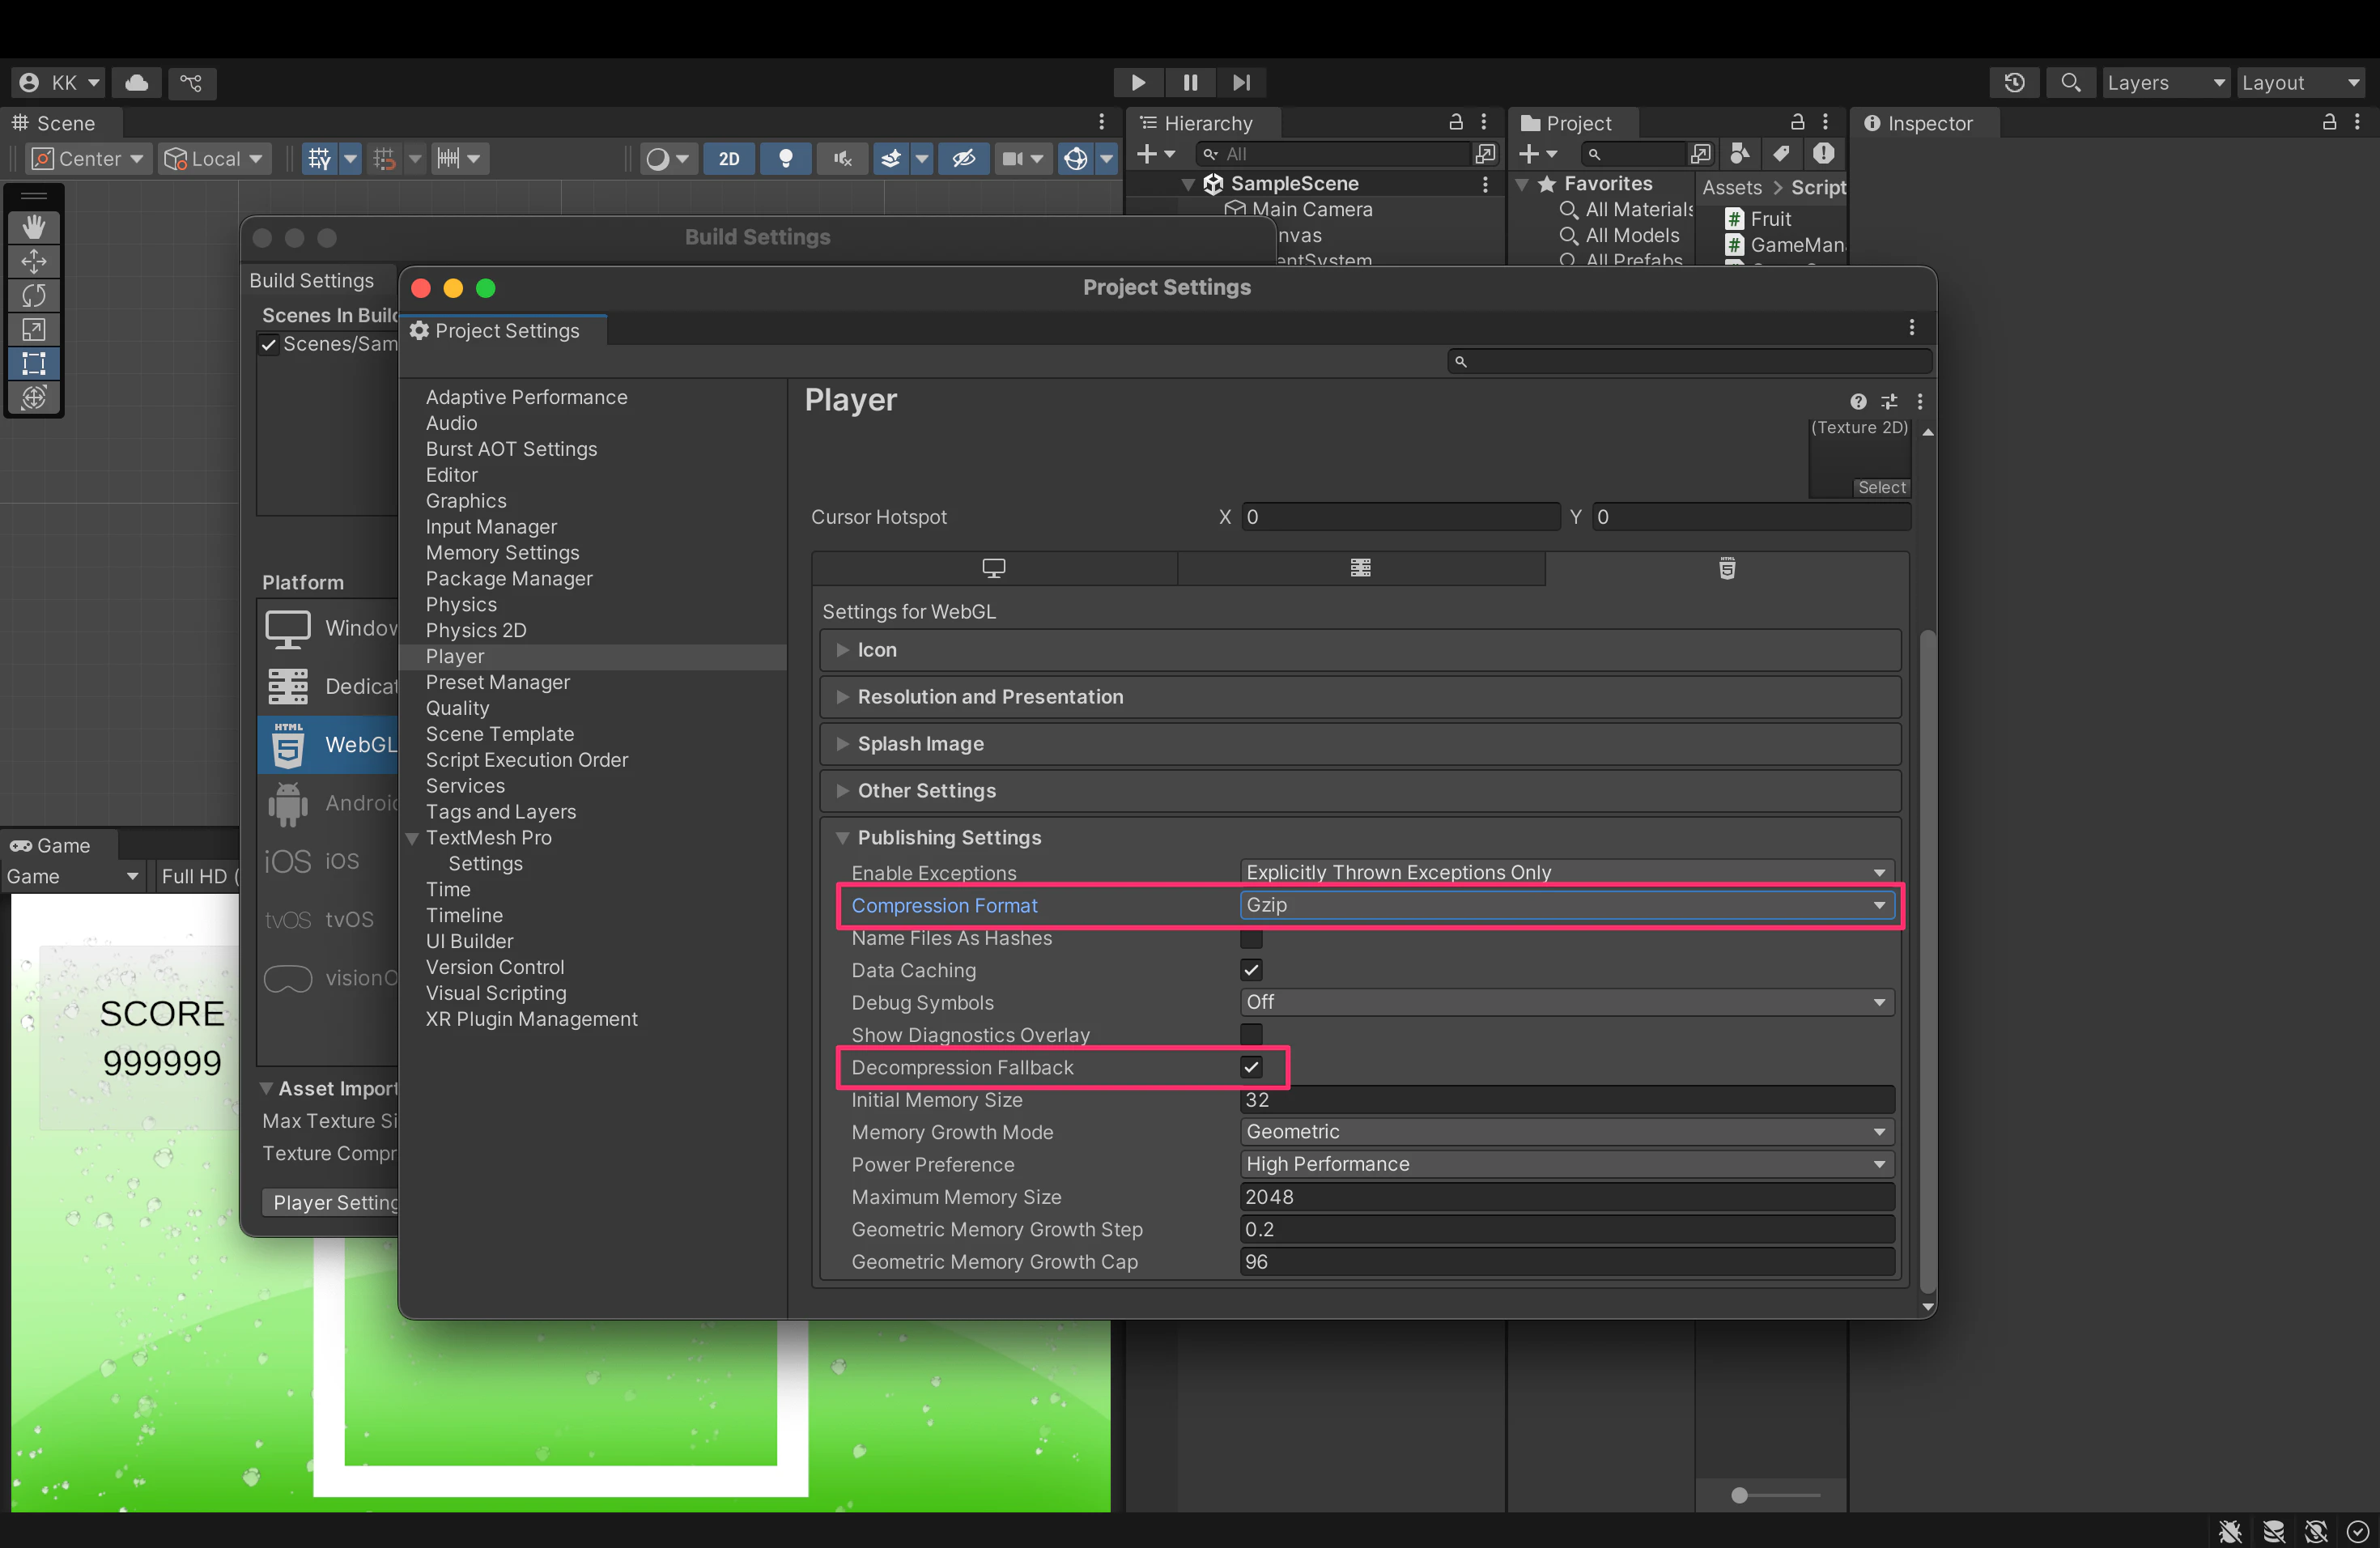2380x1548 pixels.
Task: Expand Other Settings section
Action: (x=1360, y=791)
